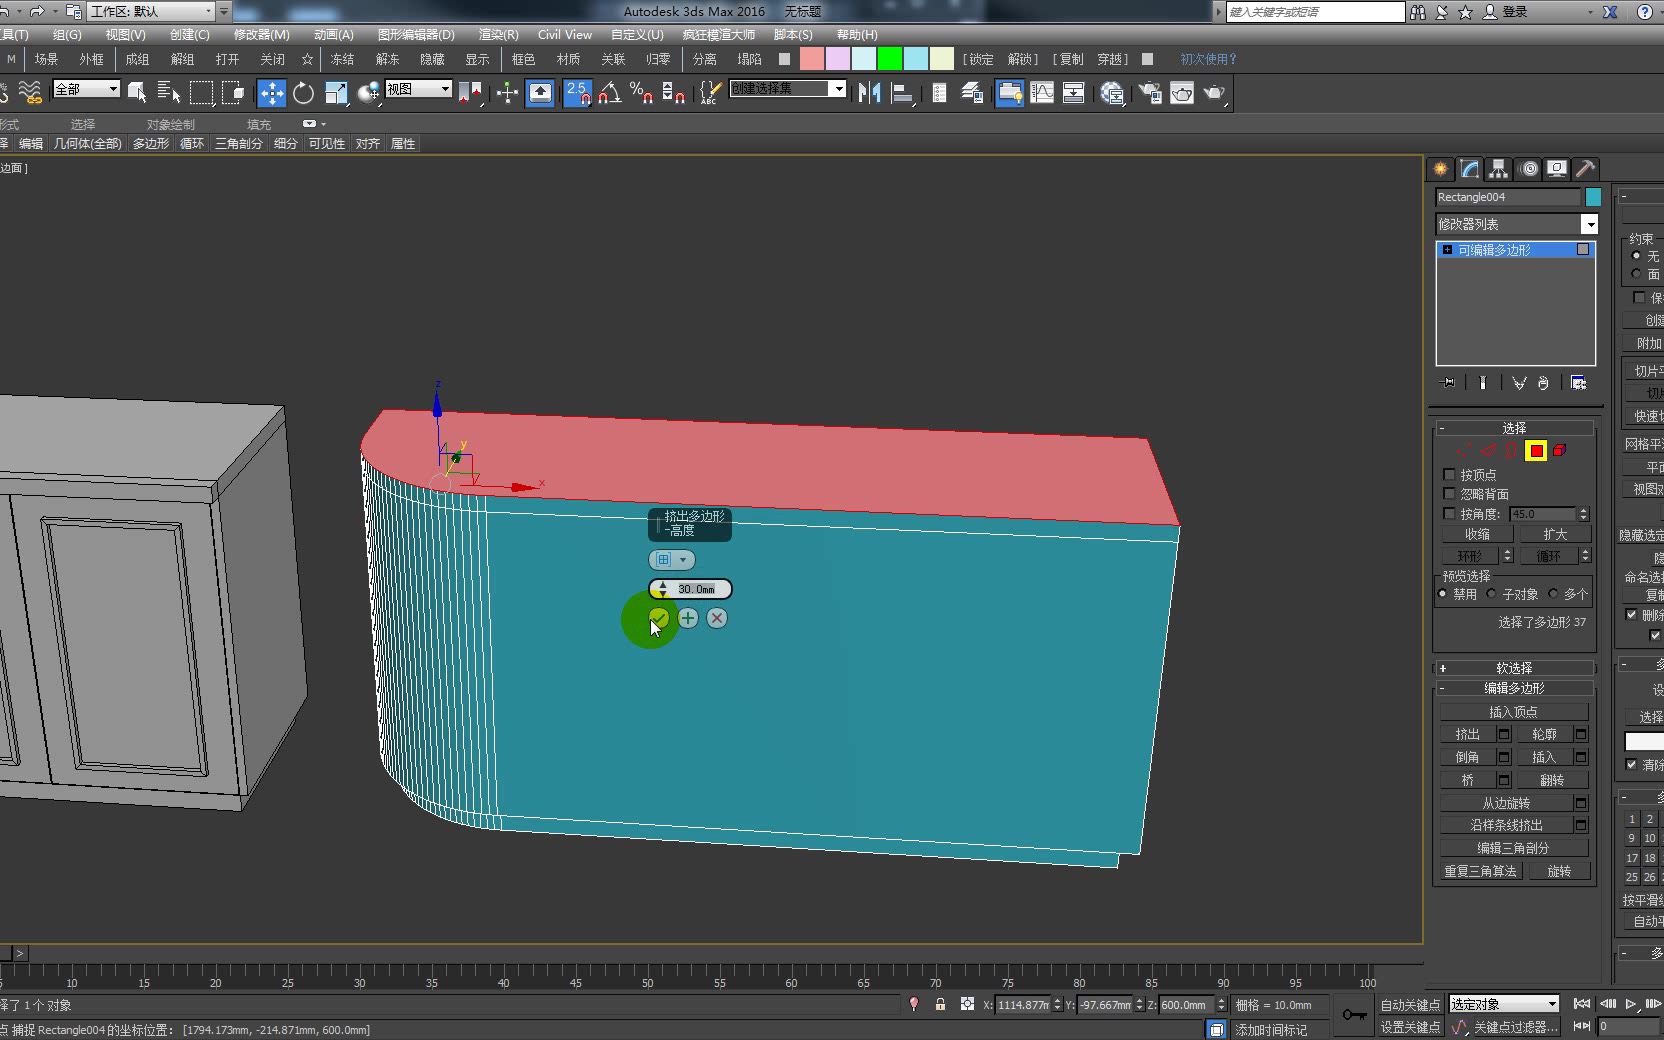Confirm the extrude with the checkmark
Viewport: 1664px width, 1040px height.
658,618
